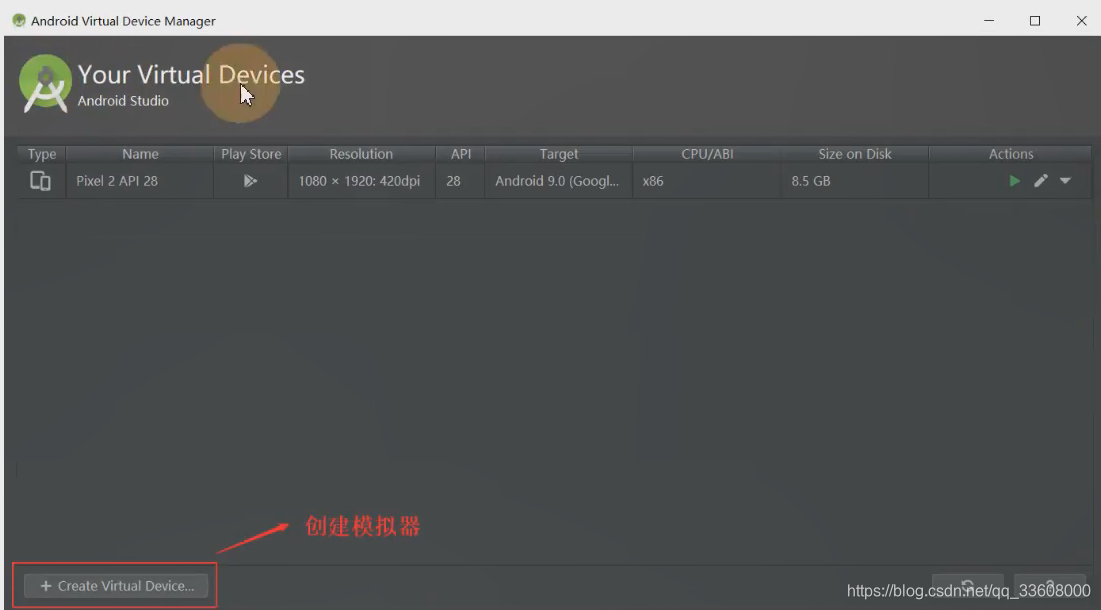Viewport: 1101px width, 610px height.
Task: Sort by Type column header
Action: (x=41, y=154)
